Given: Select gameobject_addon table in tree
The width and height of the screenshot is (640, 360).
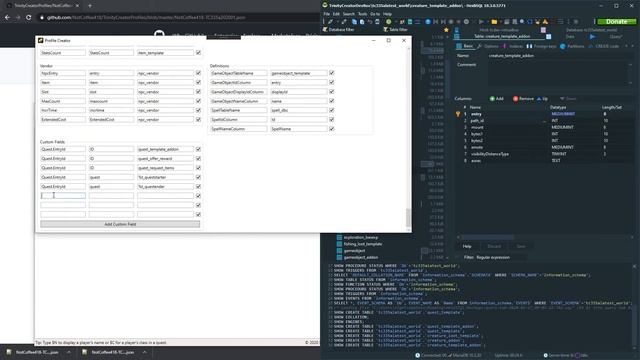Looking at the screenshot, I should coord(361,258).
